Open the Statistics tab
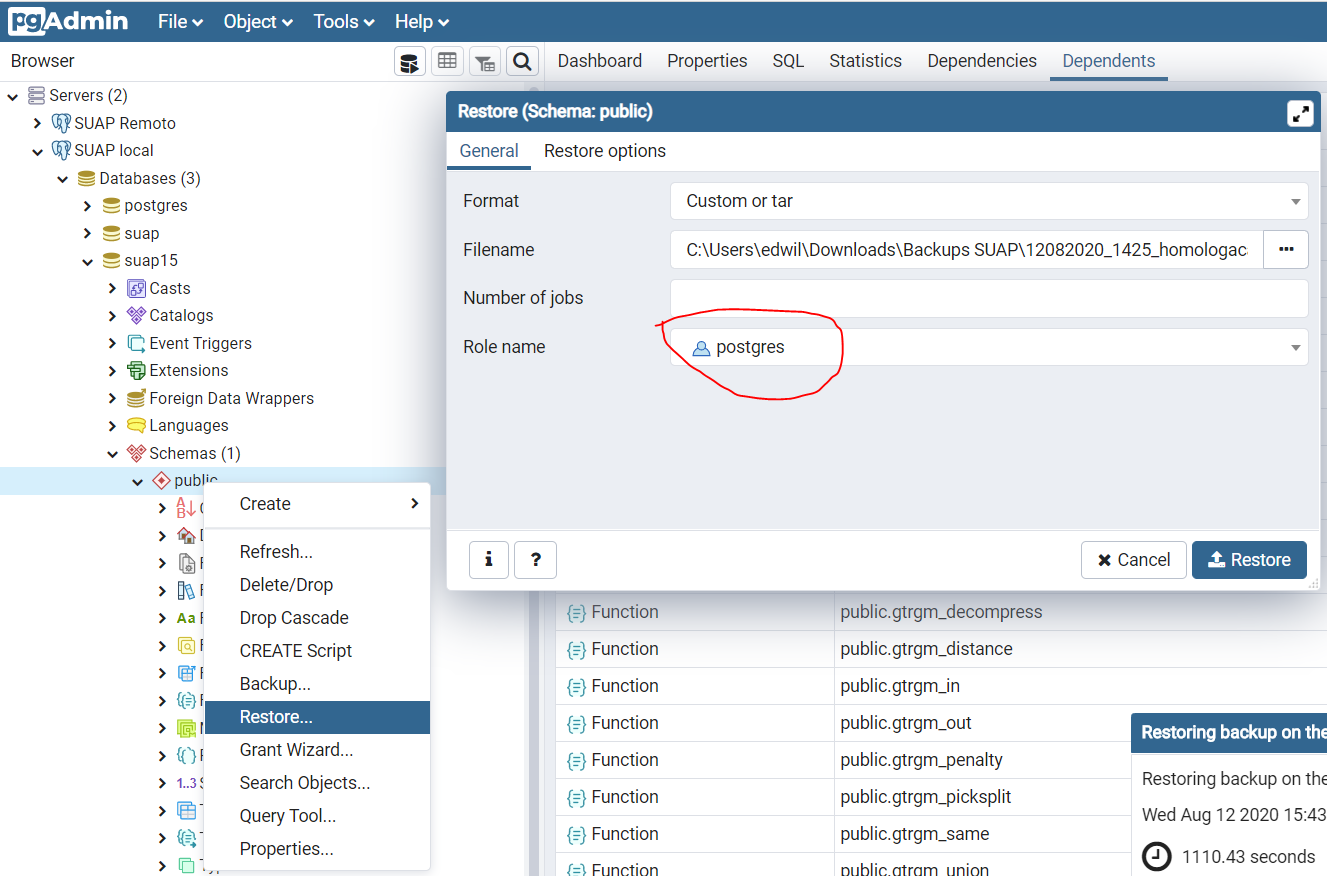This screenshot has height=876, width=1327. (865, 61)
